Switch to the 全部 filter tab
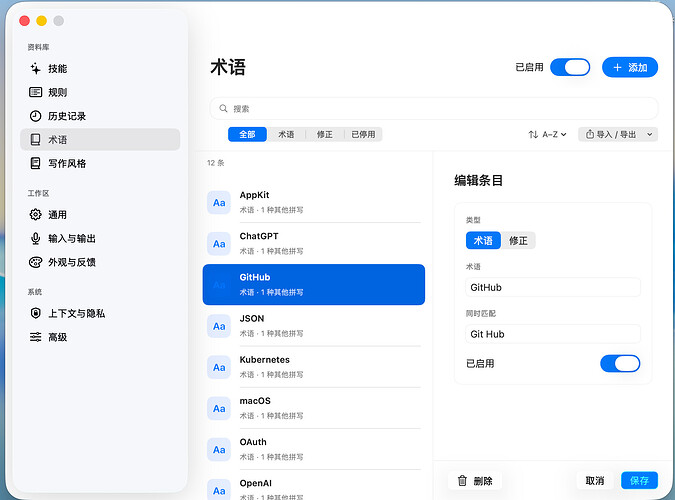675x500 pixels. point(247,134)
